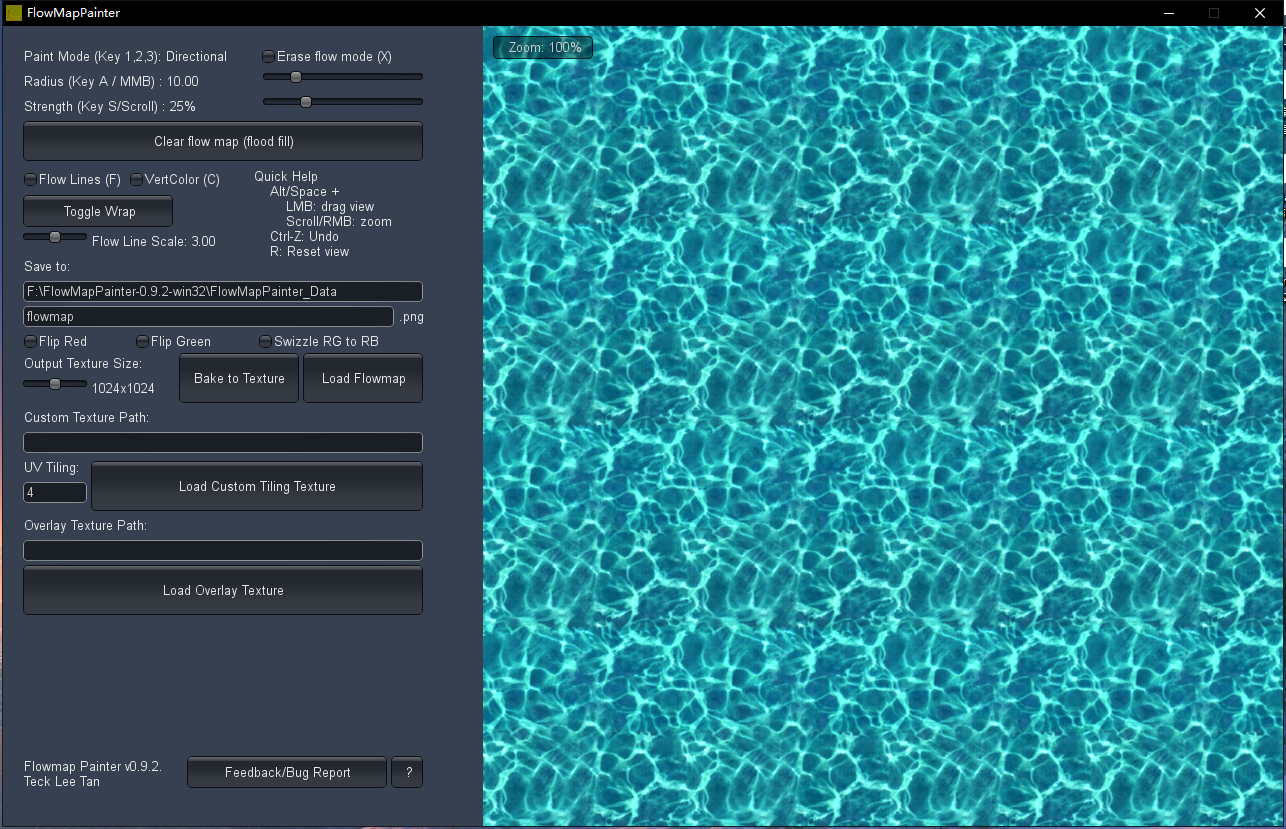Enable Flip Green
This screenshot has width=1286, height=829.
[140, 341]
